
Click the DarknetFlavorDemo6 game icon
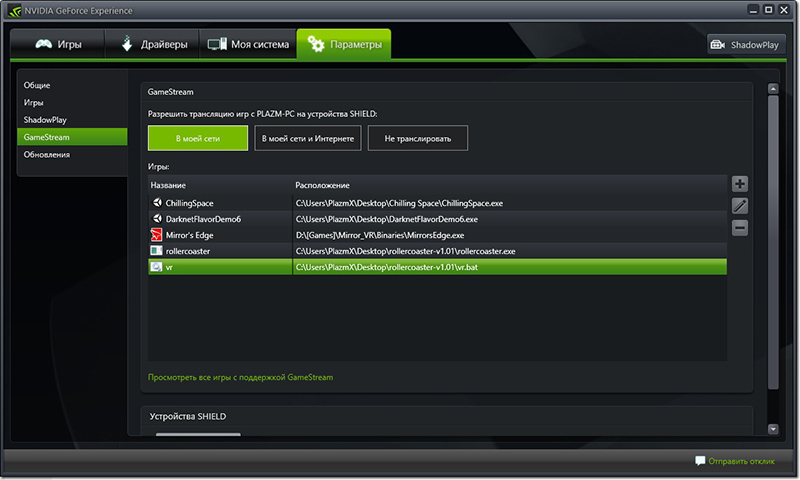click(x=157, y=219)
